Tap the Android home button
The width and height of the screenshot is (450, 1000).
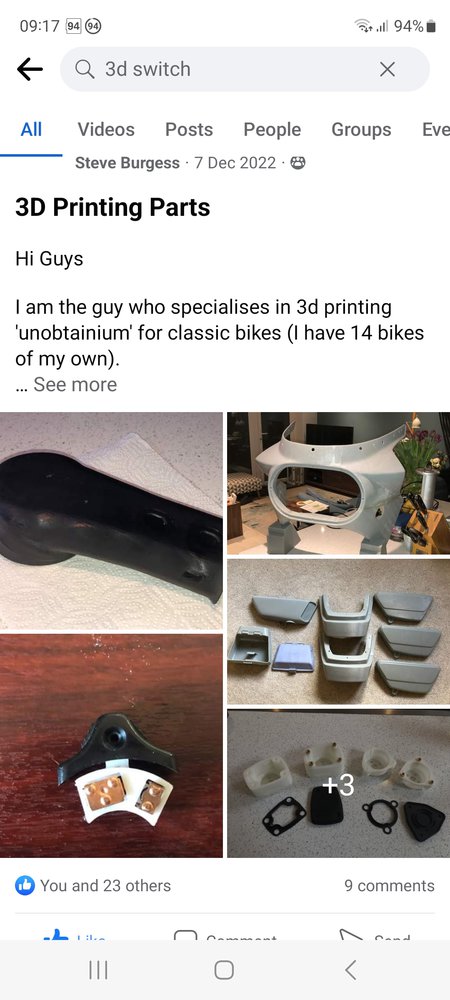point(224,970)
